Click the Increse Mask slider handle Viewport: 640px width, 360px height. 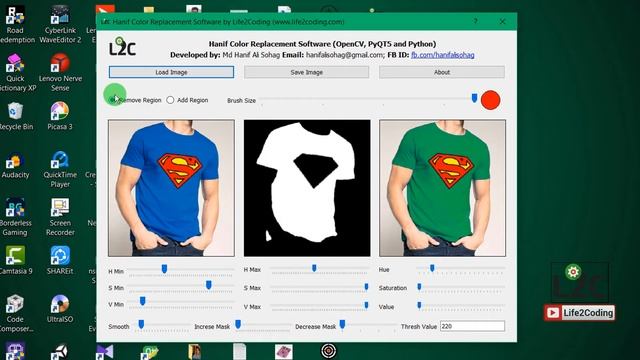coord(238,324)
